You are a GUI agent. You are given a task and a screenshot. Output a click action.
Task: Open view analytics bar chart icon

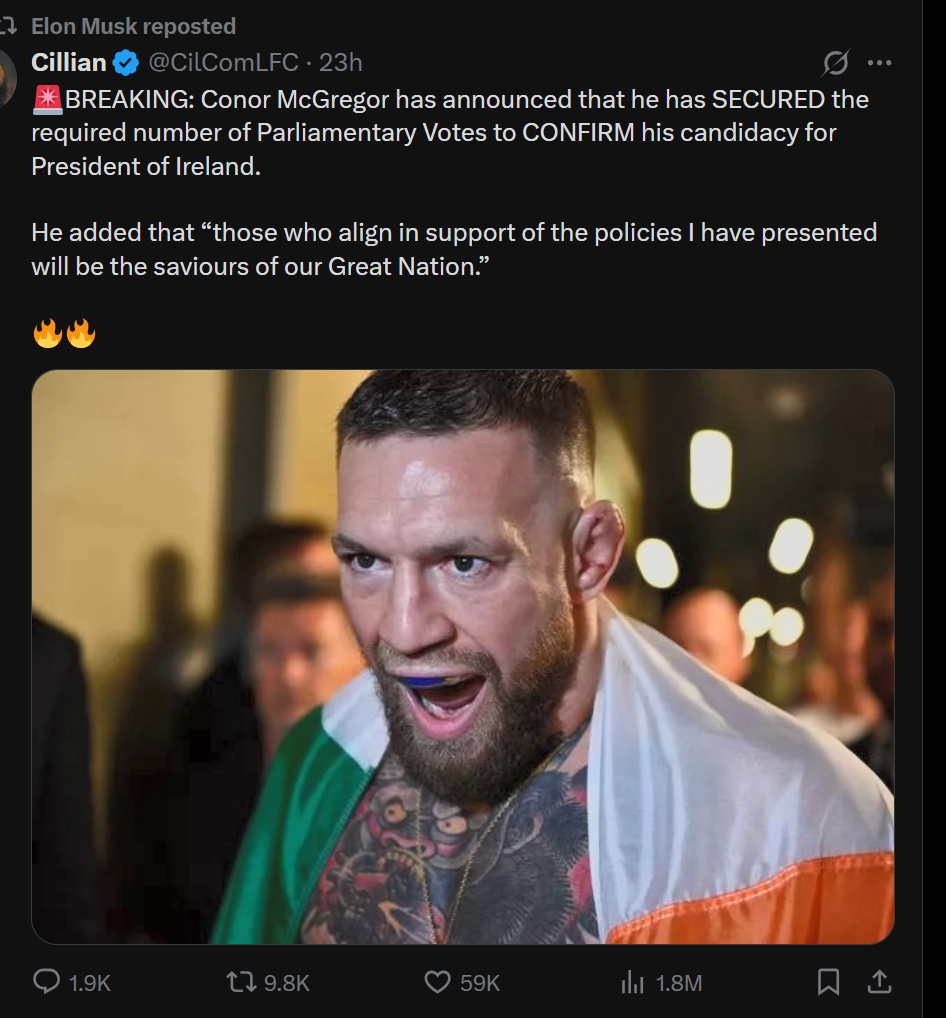coord(632,983)
